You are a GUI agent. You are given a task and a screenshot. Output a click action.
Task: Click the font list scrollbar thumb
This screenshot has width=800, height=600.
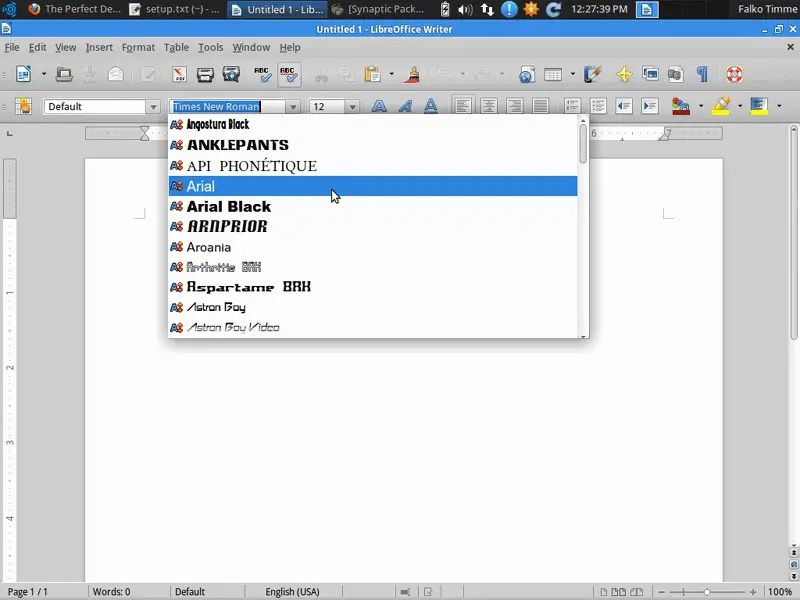coord(583,144)
